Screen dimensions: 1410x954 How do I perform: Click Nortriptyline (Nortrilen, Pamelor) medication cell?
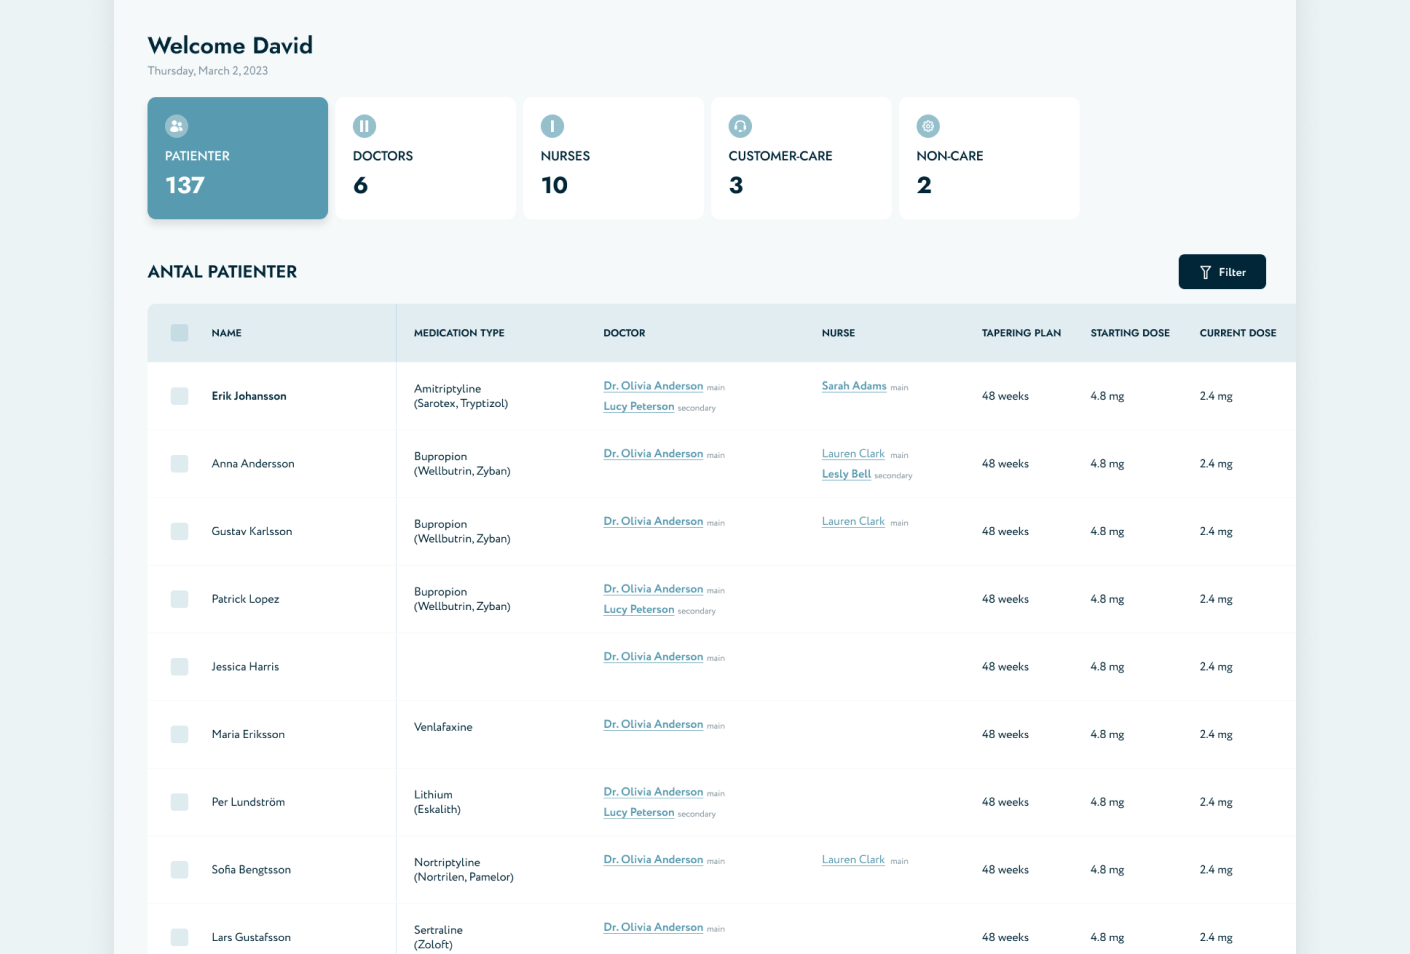(x=464, y=870)
